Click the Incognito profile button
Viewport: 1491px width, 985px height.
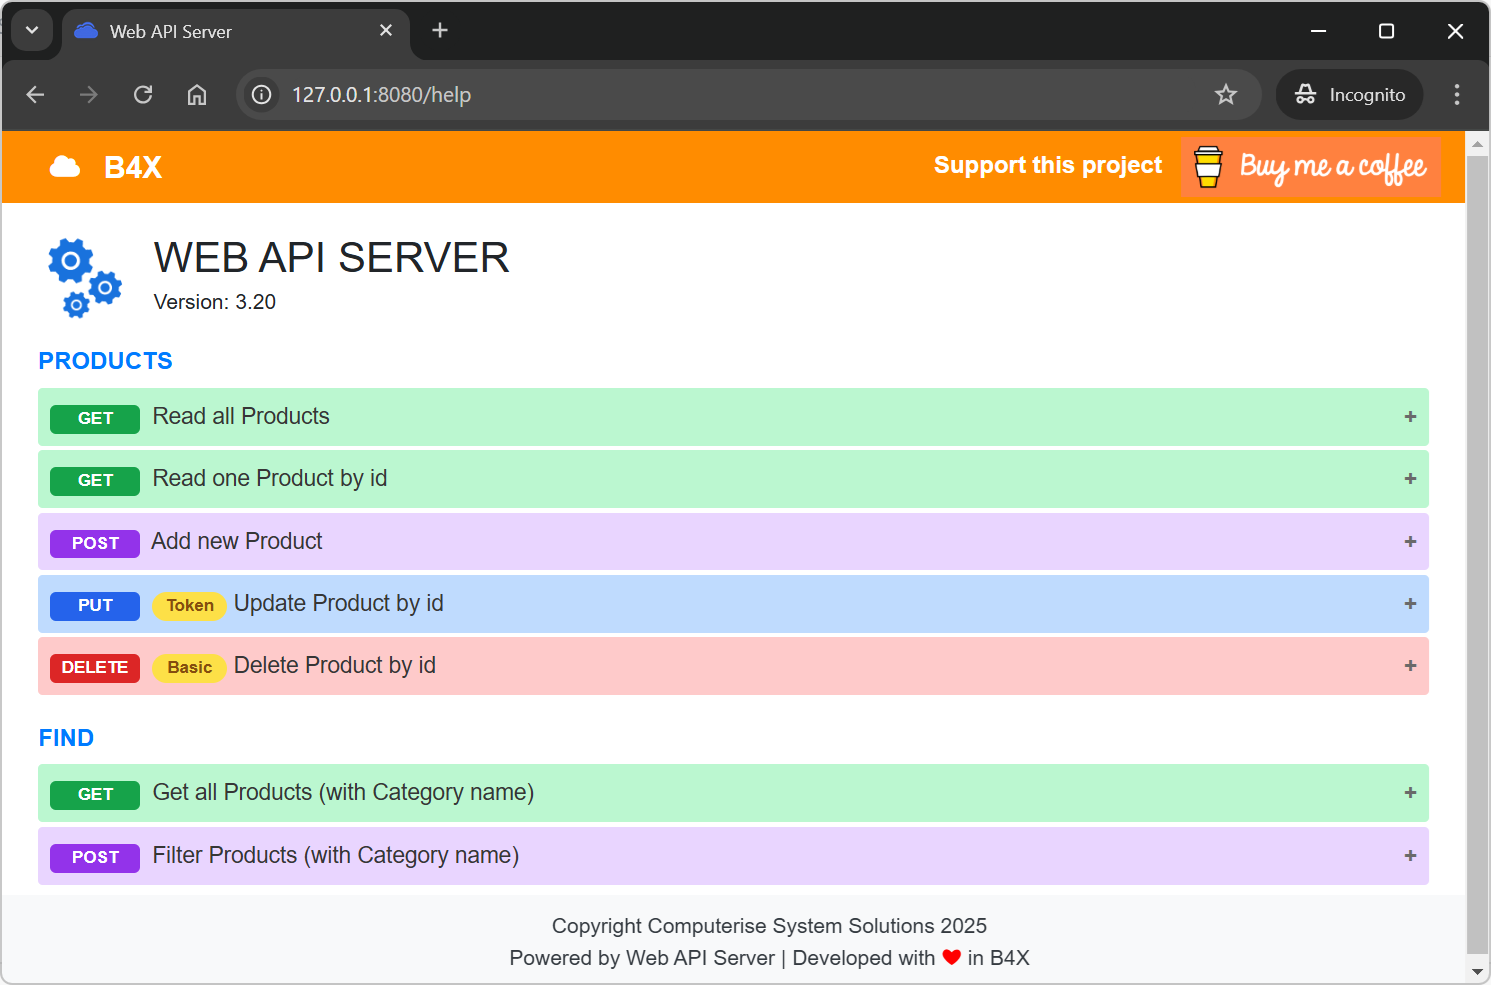point(1349,95)
